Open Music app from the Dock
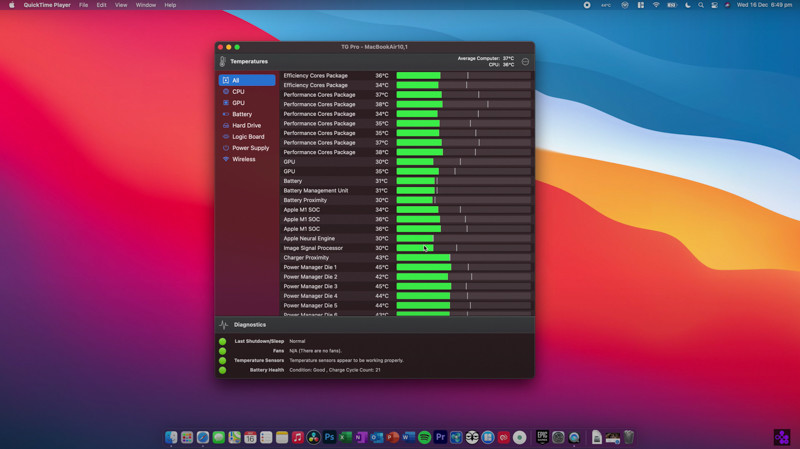 [x=297, y=437]
